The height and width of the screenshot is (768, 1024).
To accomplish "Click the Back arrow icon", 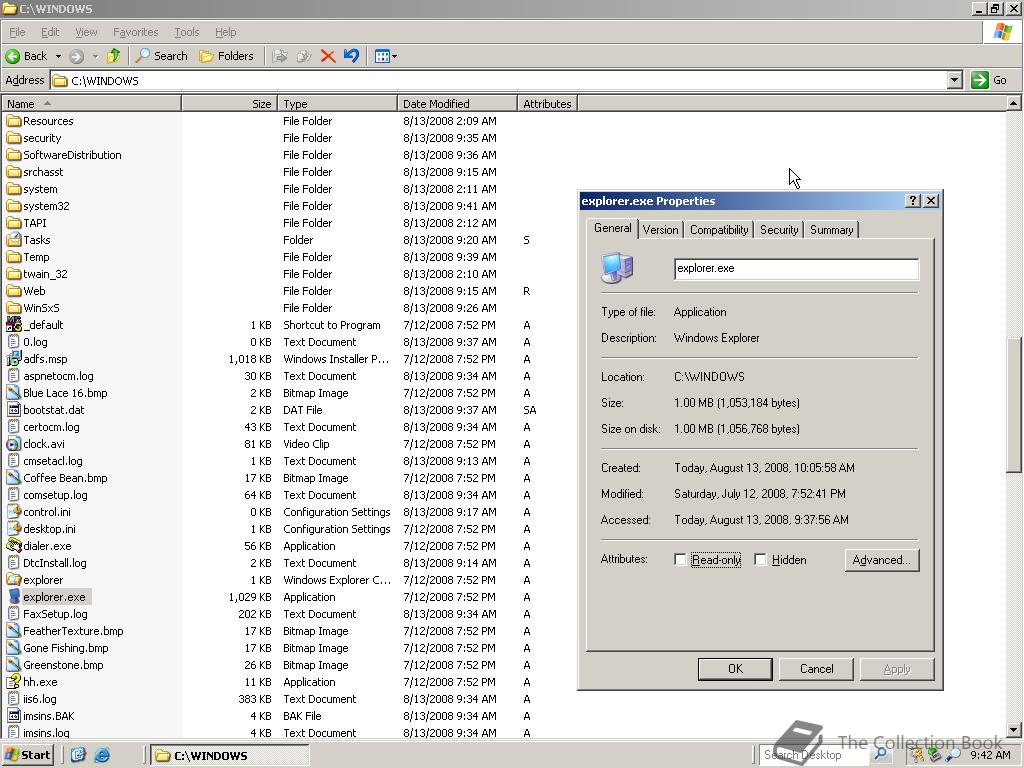I will [14, 56].
